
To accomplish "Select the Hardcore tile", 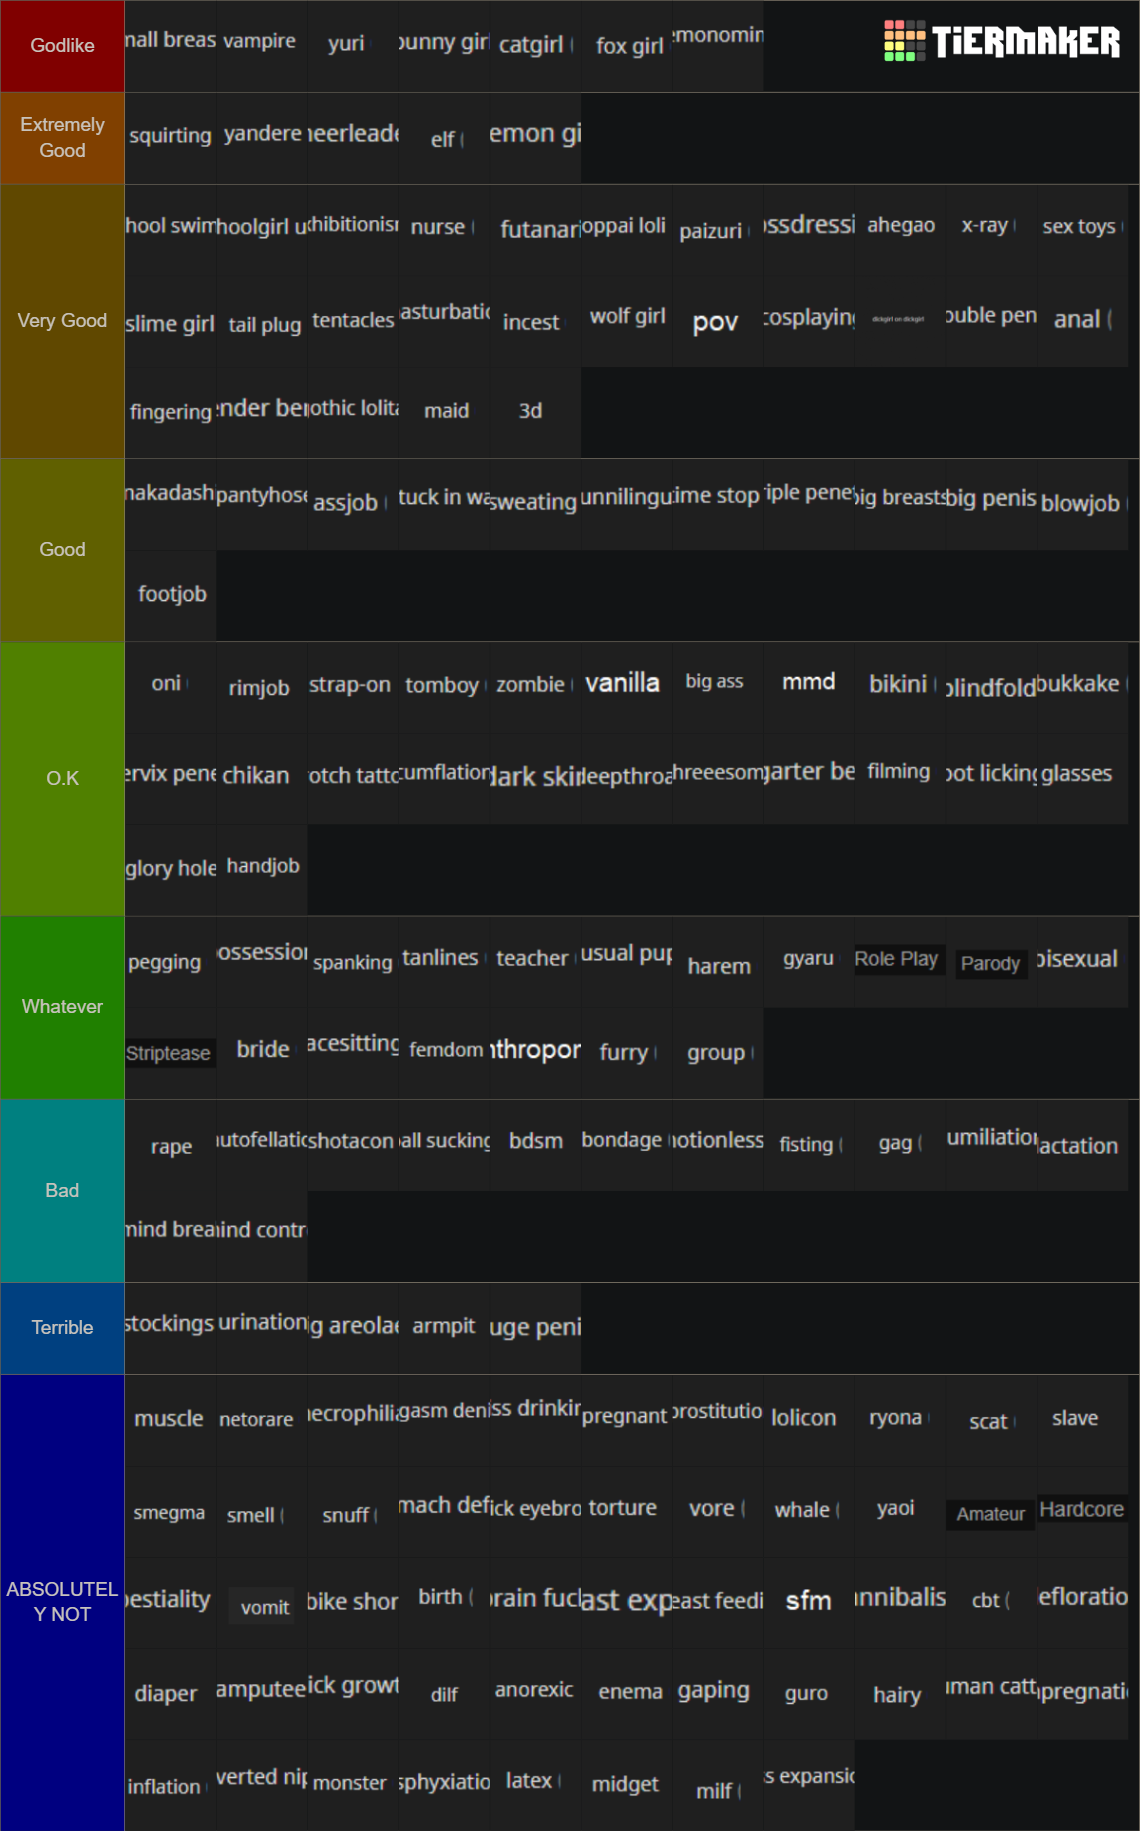I will tap(1083, 1511).
